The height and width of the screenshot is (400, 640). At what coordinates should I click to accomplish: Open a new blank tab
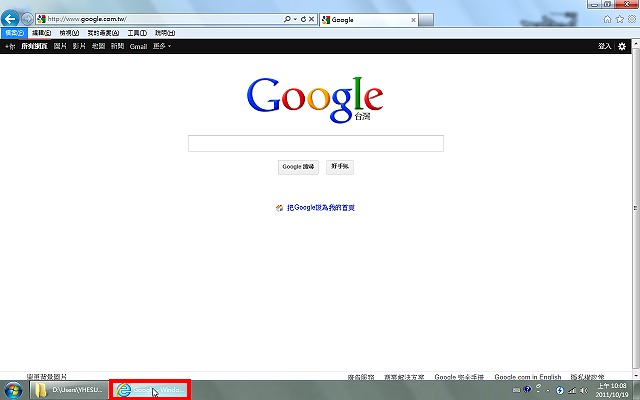tap(426, 20)
